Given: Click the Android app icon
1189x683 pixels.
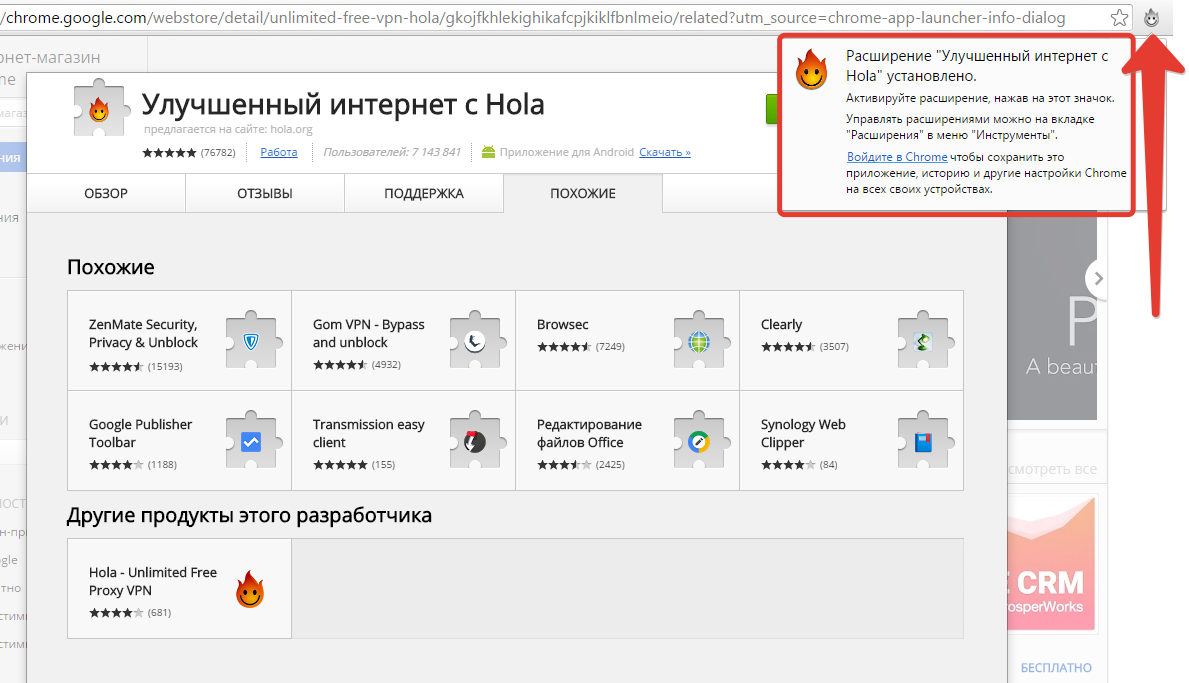Looking at the screenshot, I should [x=488, y=152].
